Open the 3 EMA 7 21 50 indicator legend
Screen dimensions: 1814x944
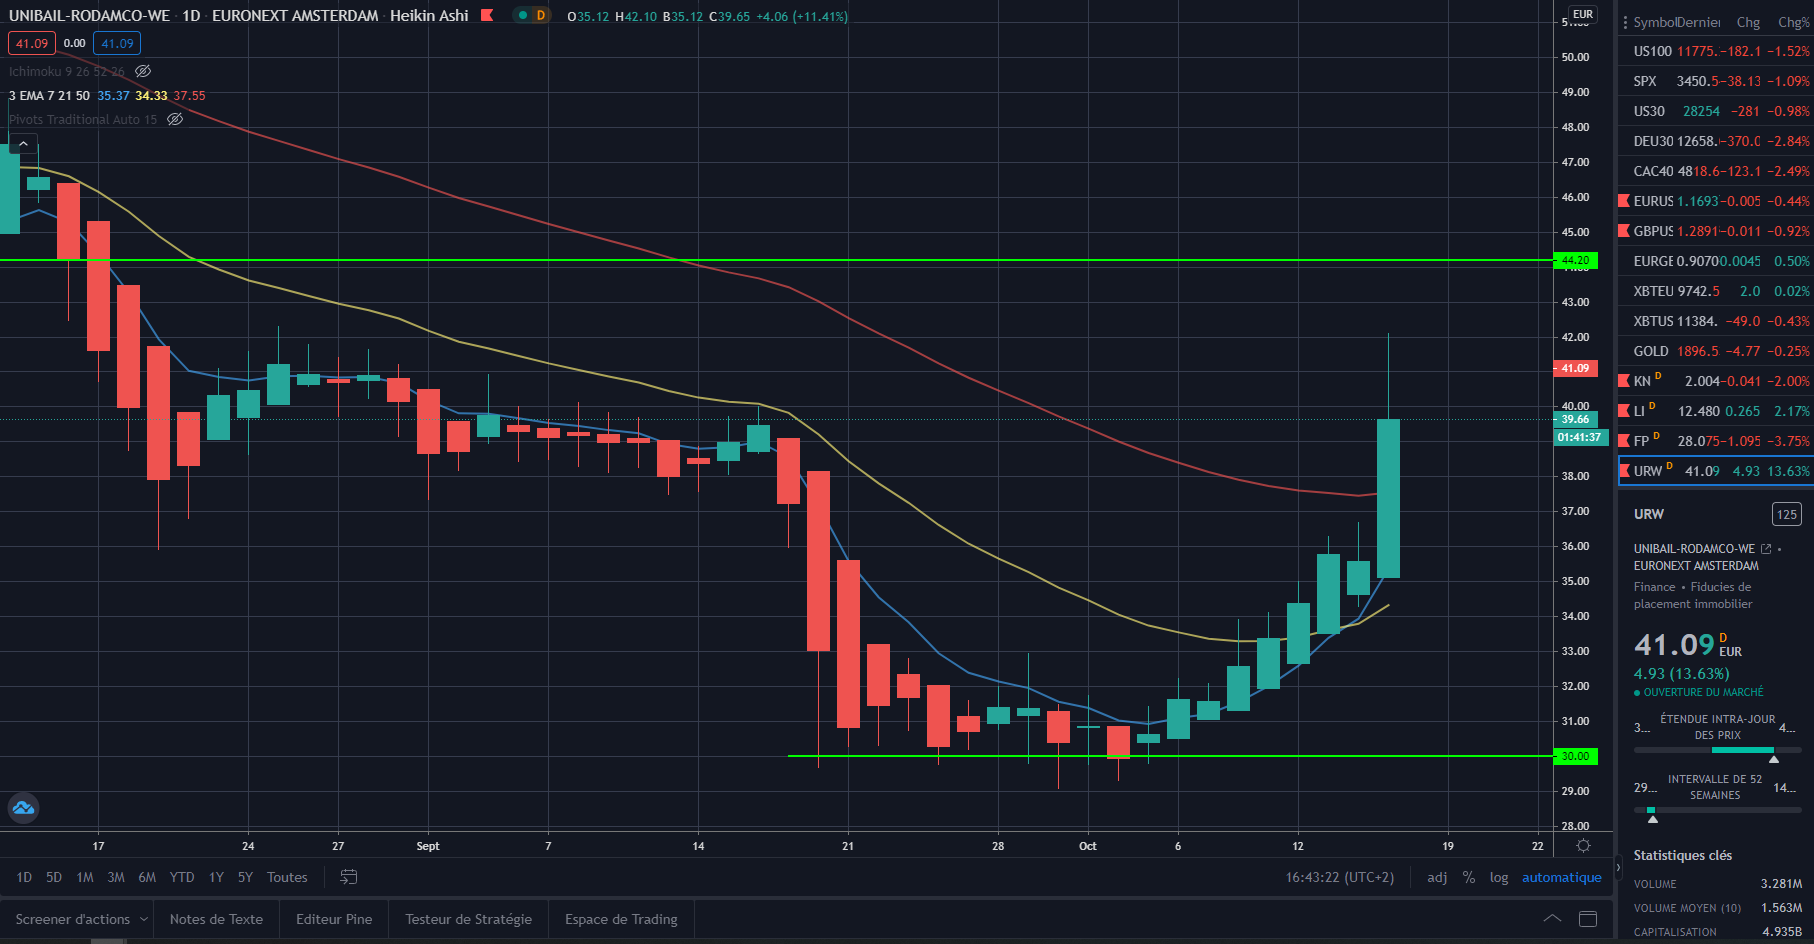49,95
